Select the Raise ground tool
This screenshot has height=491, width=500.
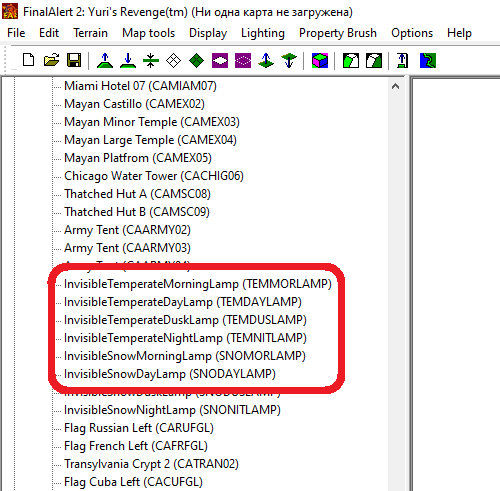[x=105, y=61]
